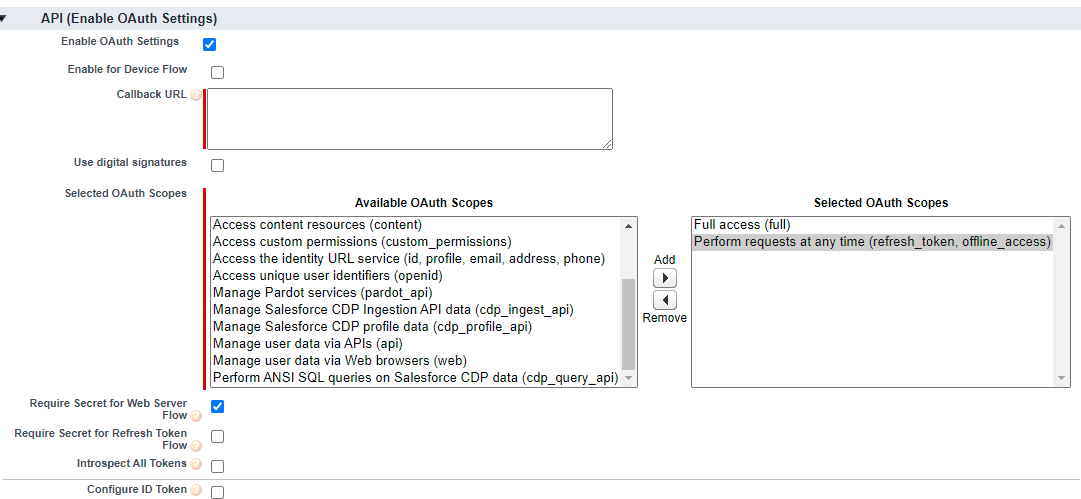Click the down arrow of the Selected OAuth Scopes scrollbar
The height and width of the screenshot is (499, 1081).
point(1062,378)
